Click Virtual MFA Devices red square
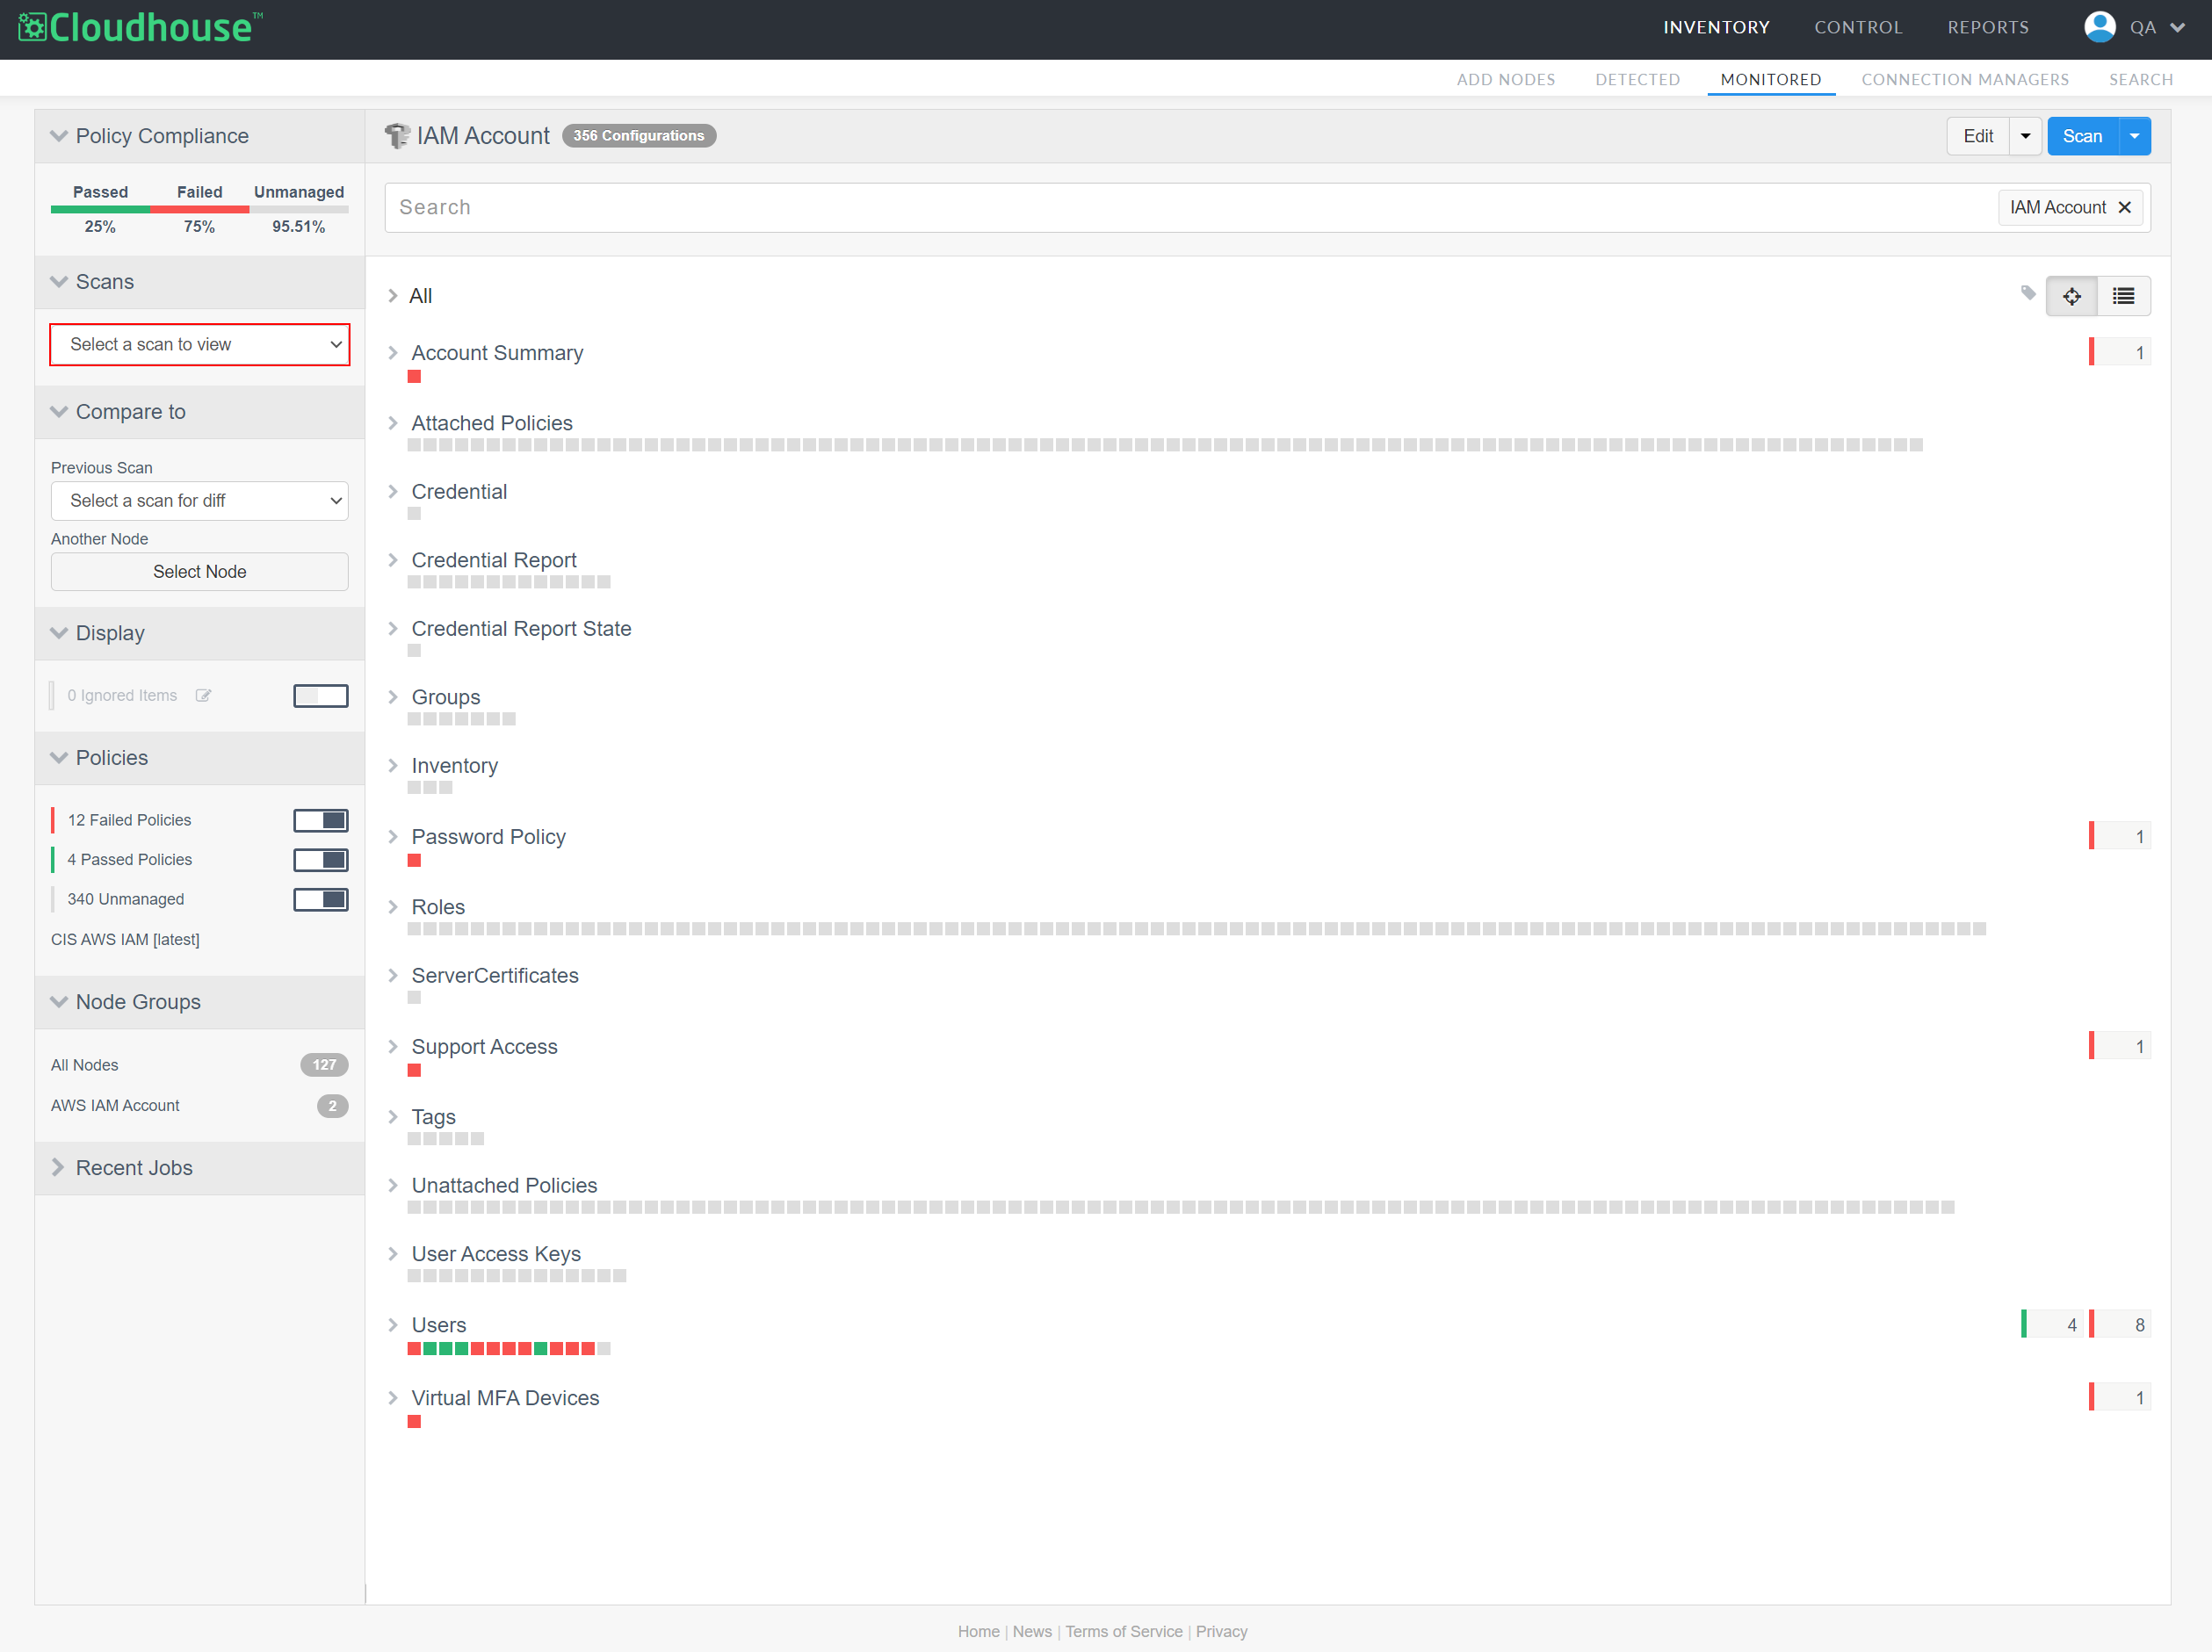Image resolution: width=2212 pixels, height=1652 pixels. coord(414,1421)
